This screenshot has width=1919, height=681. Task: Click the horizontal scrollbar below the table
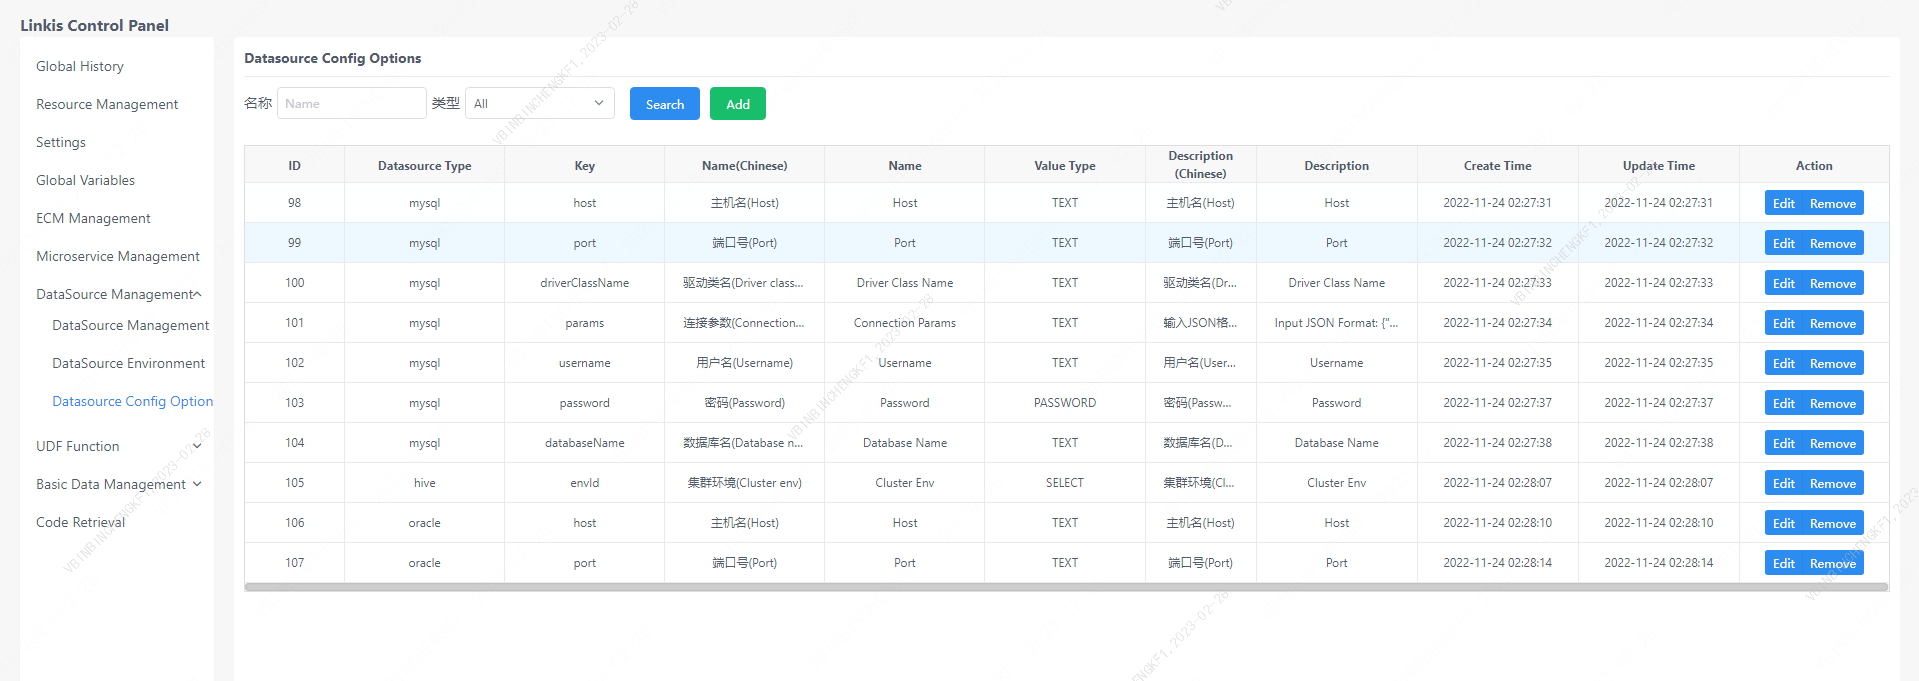click(1065, 587)
